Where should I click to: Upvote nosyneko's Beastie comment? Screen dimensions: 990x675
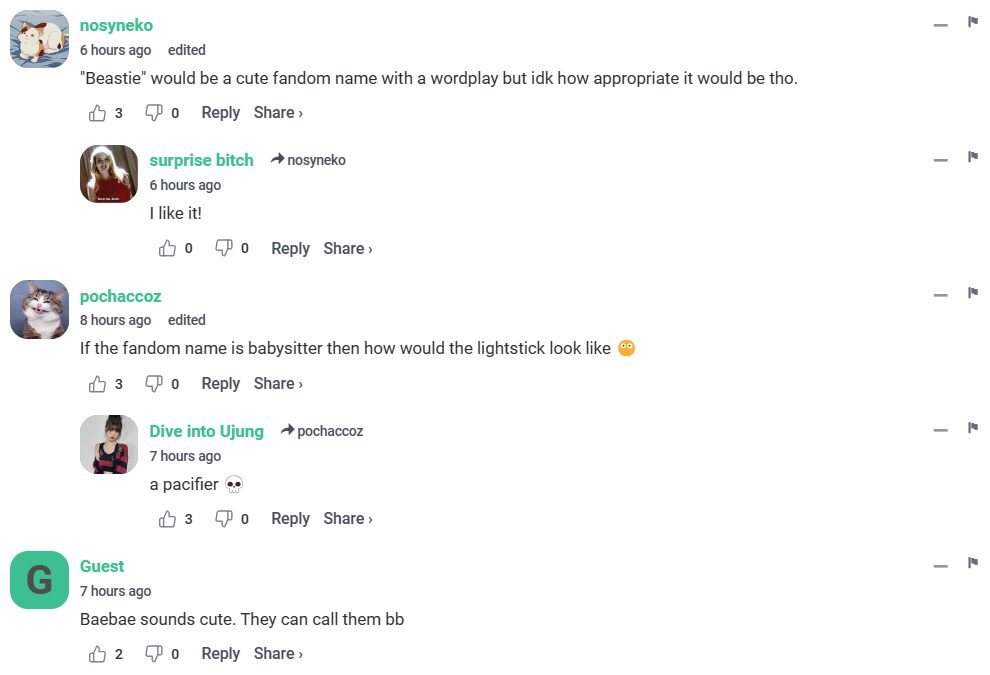[x=98, y=113]
